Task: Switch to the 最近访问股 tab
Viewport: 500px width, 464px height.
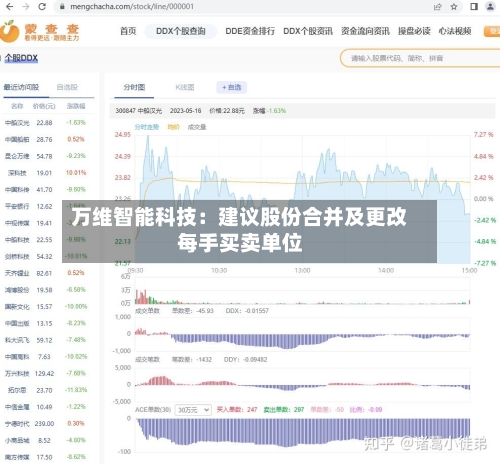Action: (21, 87)
